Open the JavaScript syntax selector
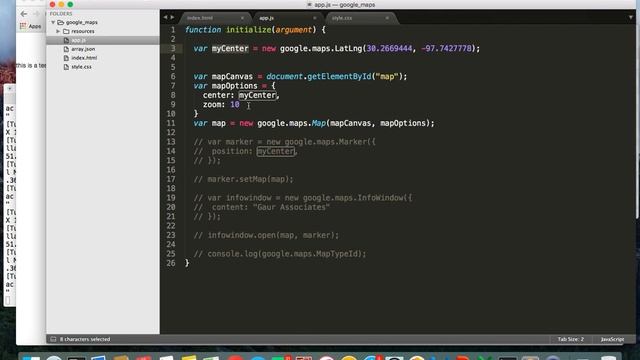This screenshot has width=640, height=360. (612, 339)
